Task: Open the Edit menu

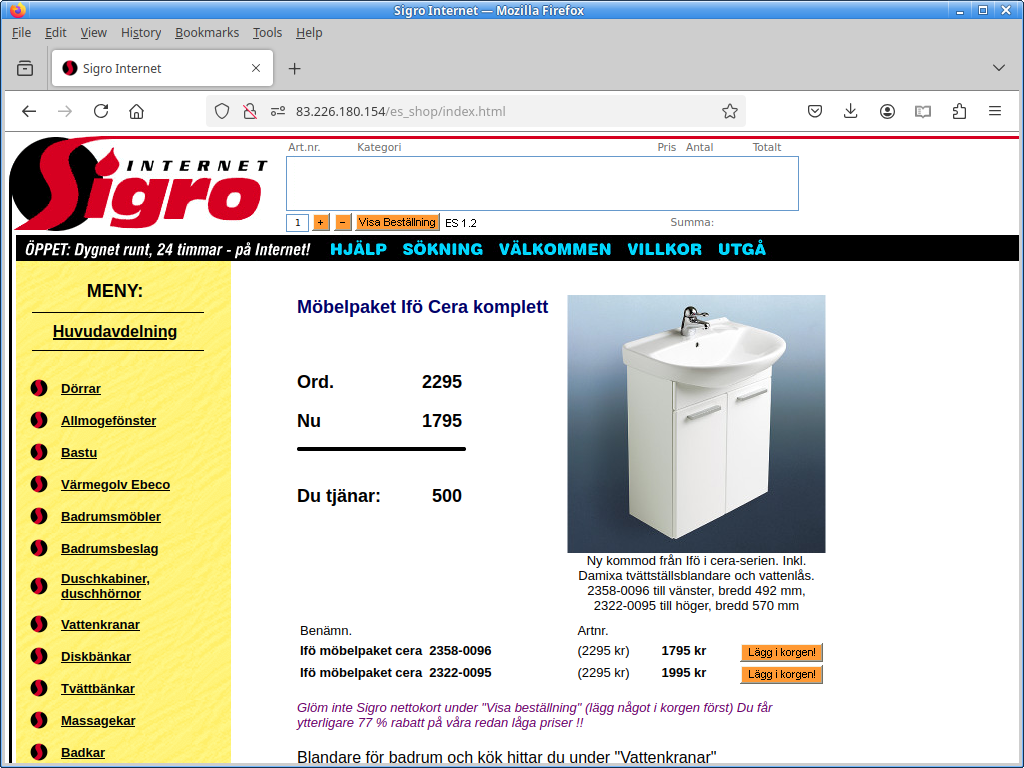Action: (x=56, y=33)
